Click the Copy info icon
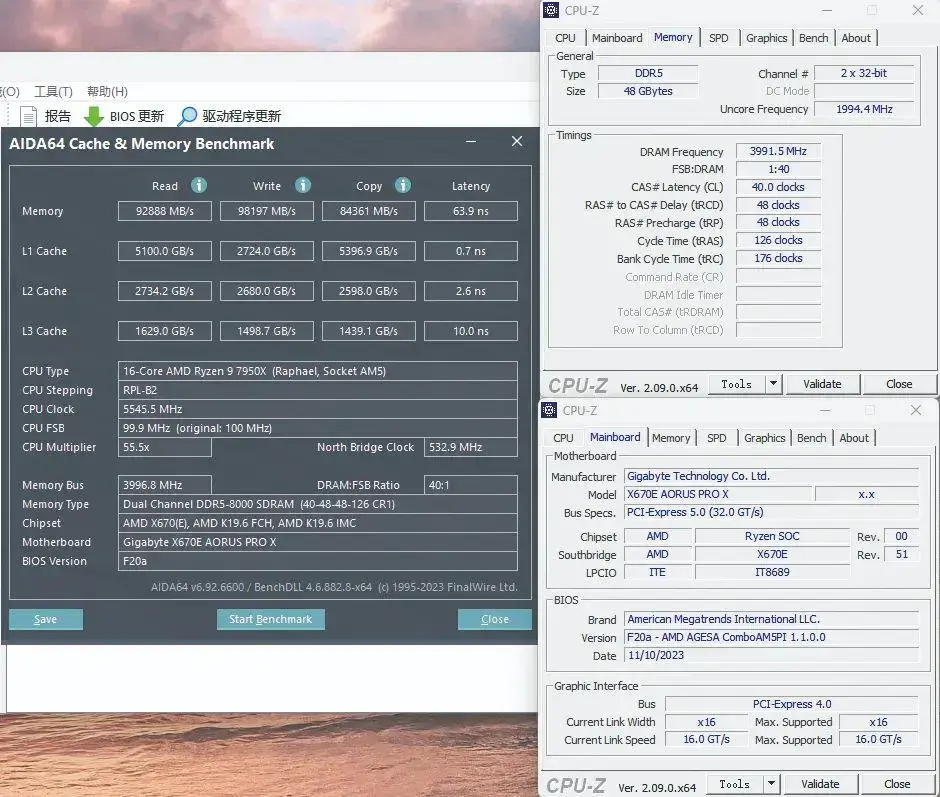Image resolution: width=940 pixels, height=797 pixels. point(403,185)
